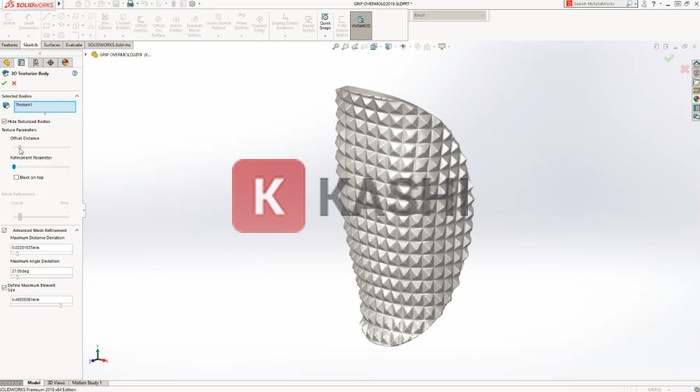Click the Maximum Angle Deviation value field

pyautogui.click(x=41, y=271)
